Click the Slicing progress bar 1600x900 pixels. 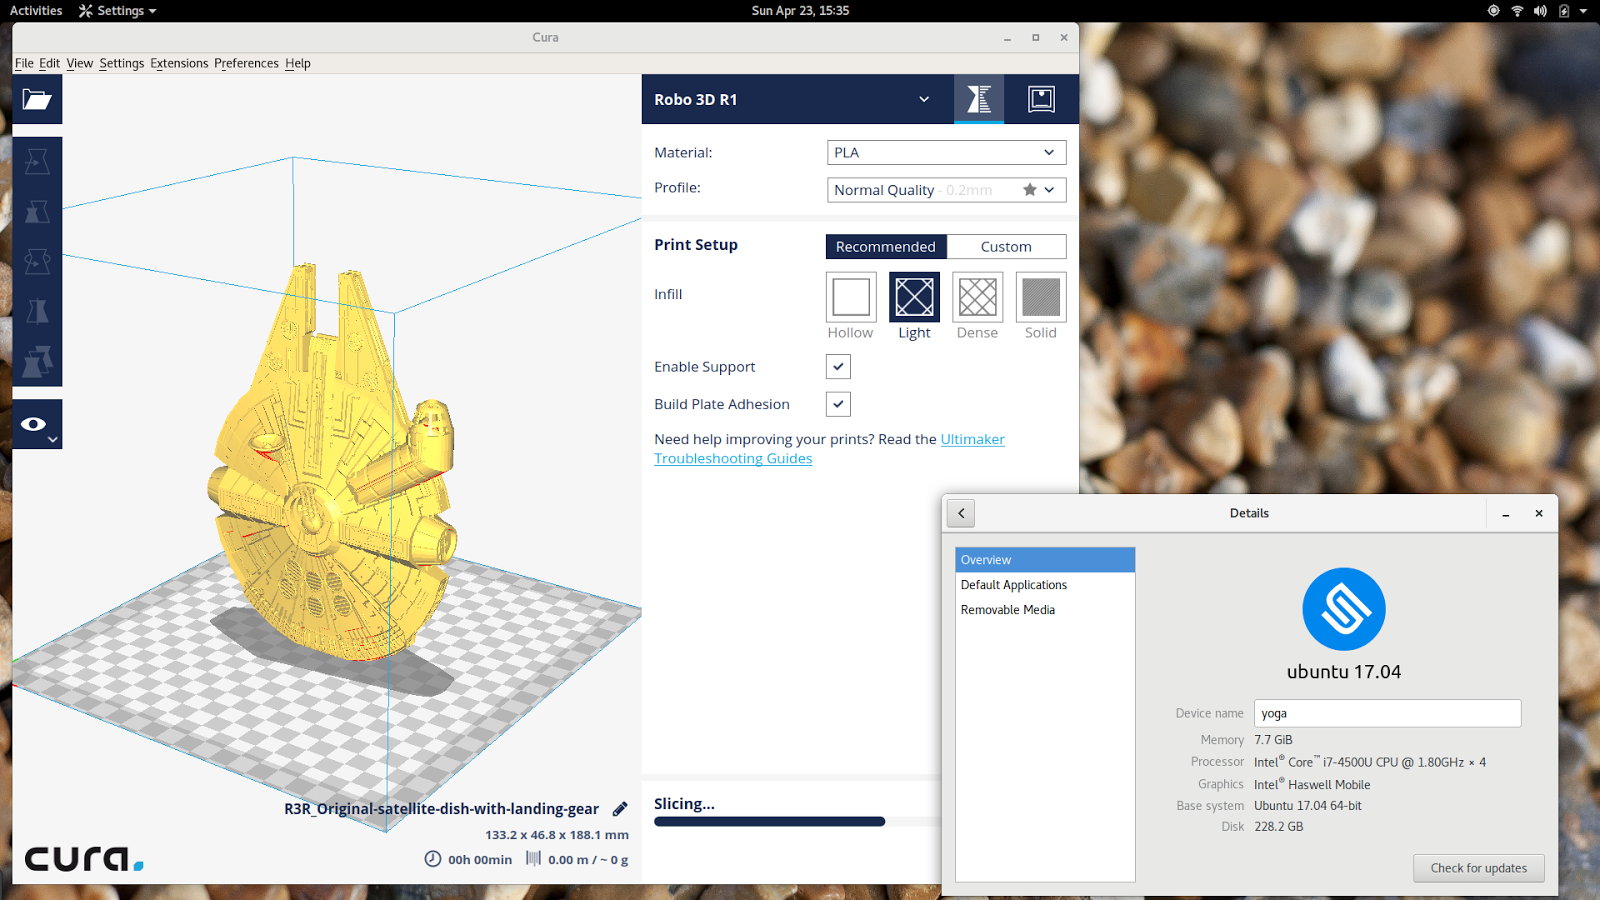(797, 822)
